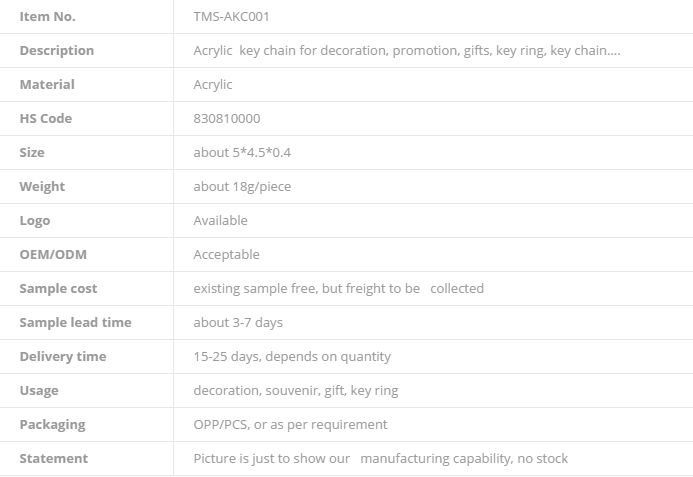693x477 pixels.
Task: Click the HS Code label
Action: click(x=46, y=118)
